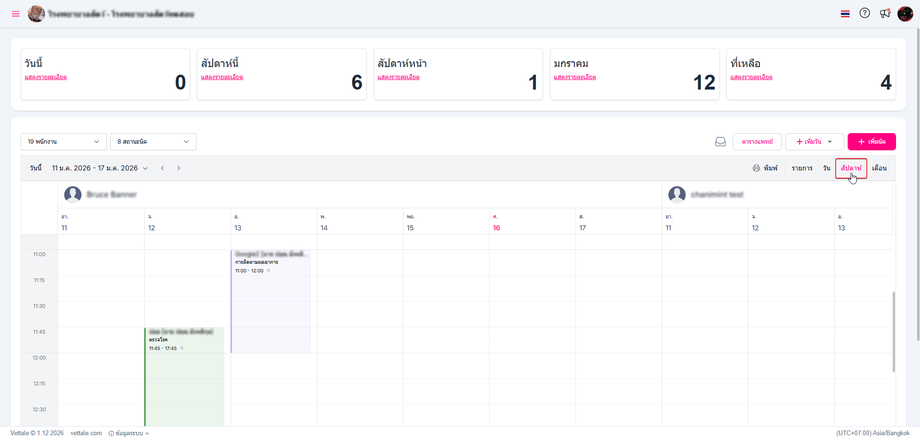Click the calendar vertical scrollbar

pyautogui.click(x=894, y=330)
